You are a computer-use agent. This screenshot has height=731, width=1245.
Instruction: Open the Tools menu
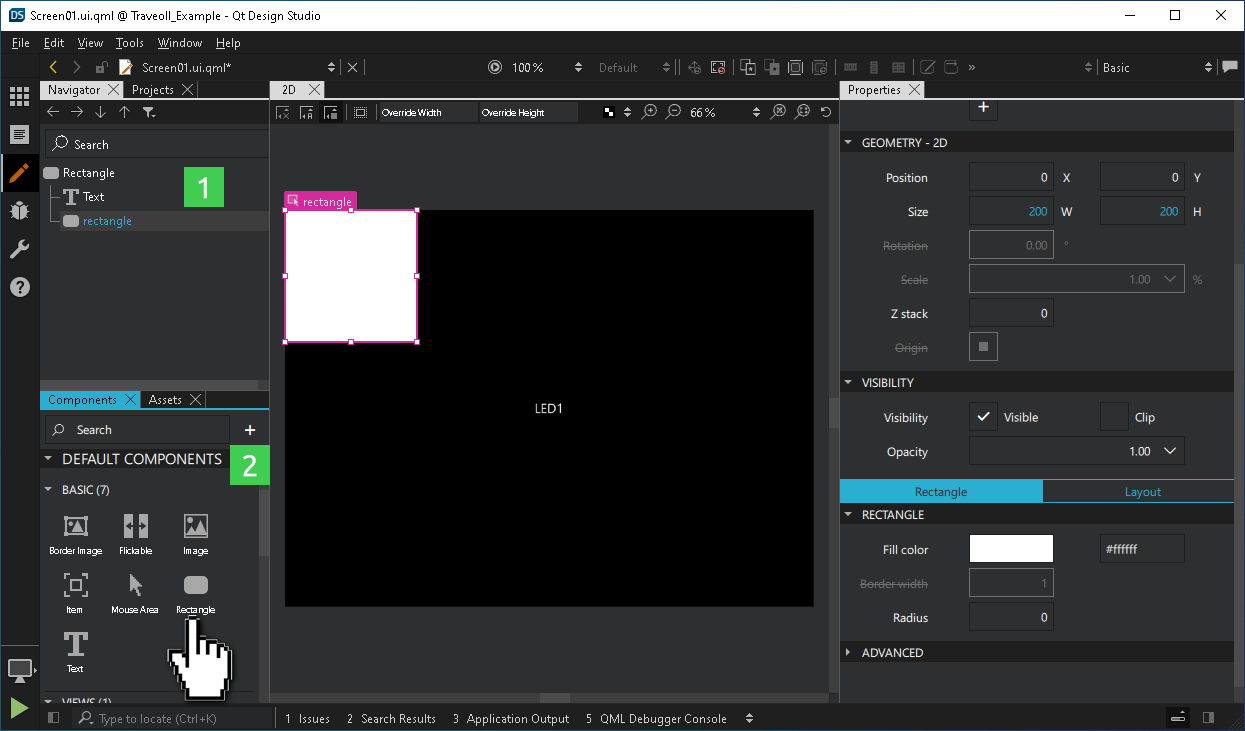(x=129, y=42)
